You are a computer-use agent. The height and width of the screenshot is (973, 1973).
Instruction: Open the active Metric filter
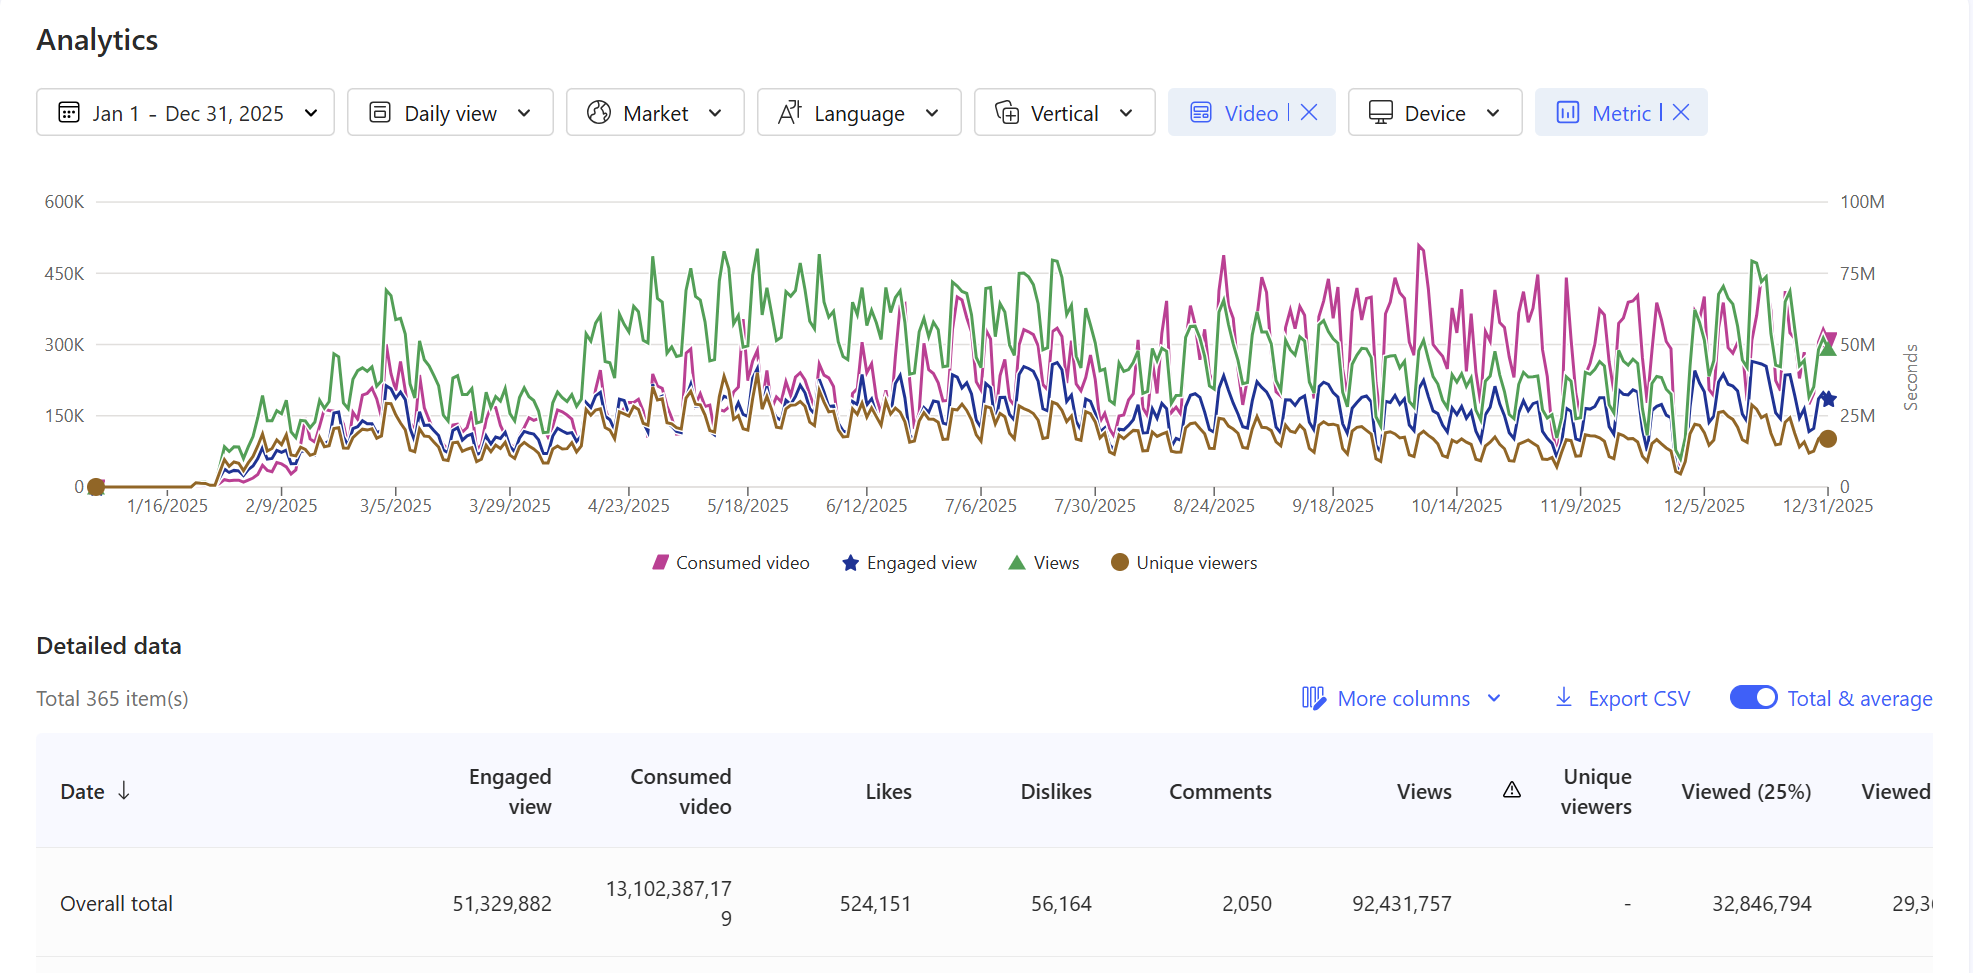pyautogui.click(x=1621, y=113)
